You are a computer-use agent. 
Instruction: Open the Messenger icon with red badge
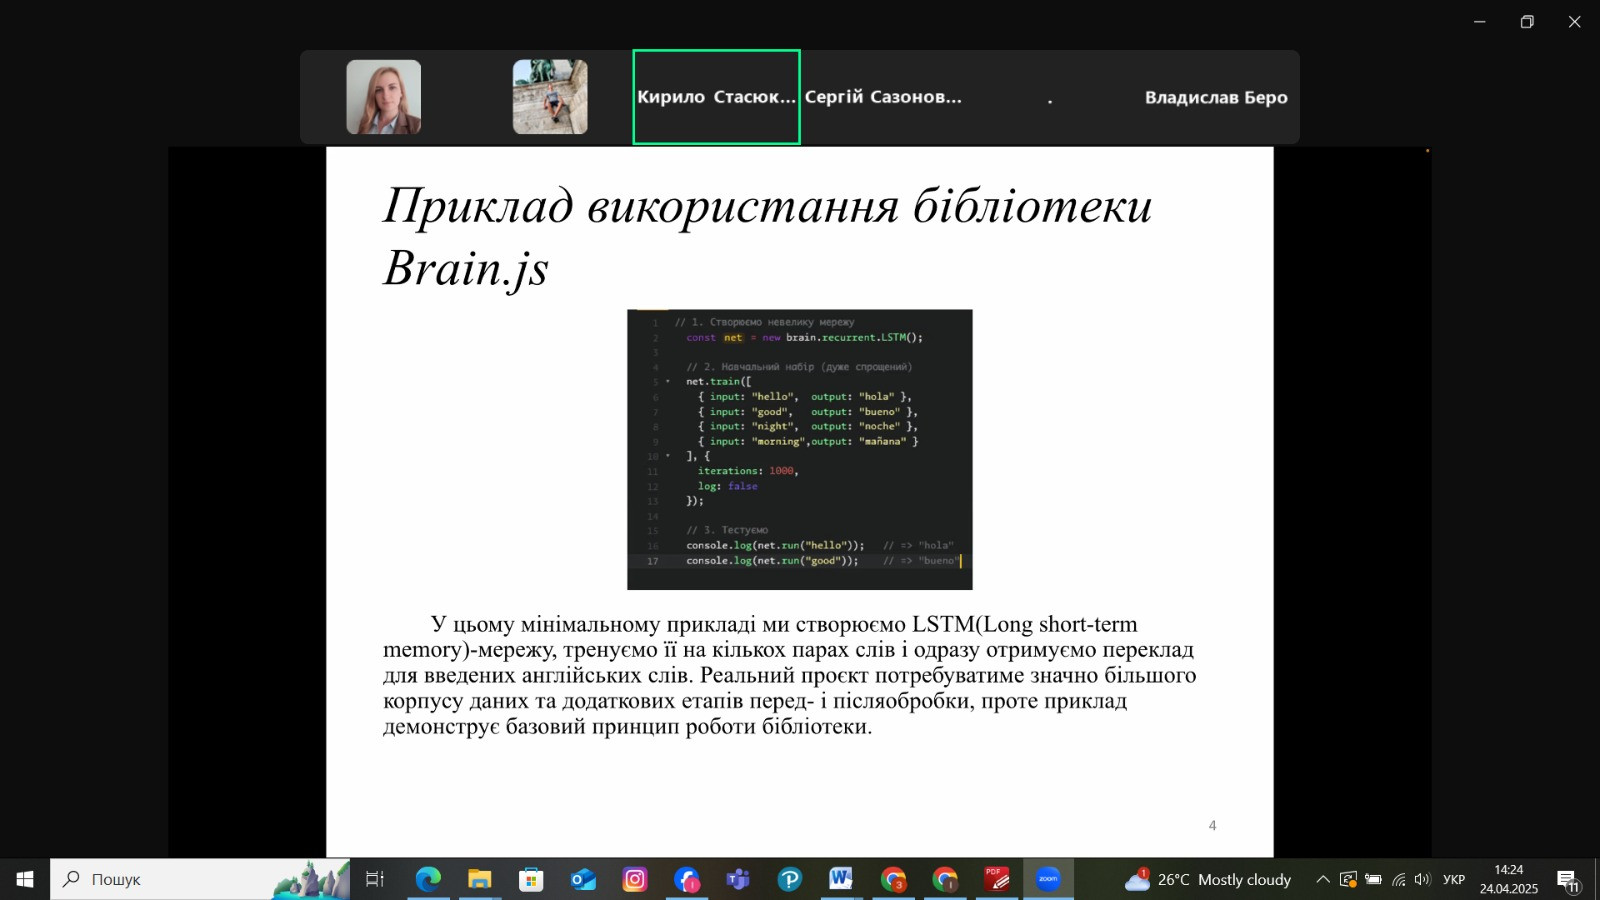tap(687, 879)
